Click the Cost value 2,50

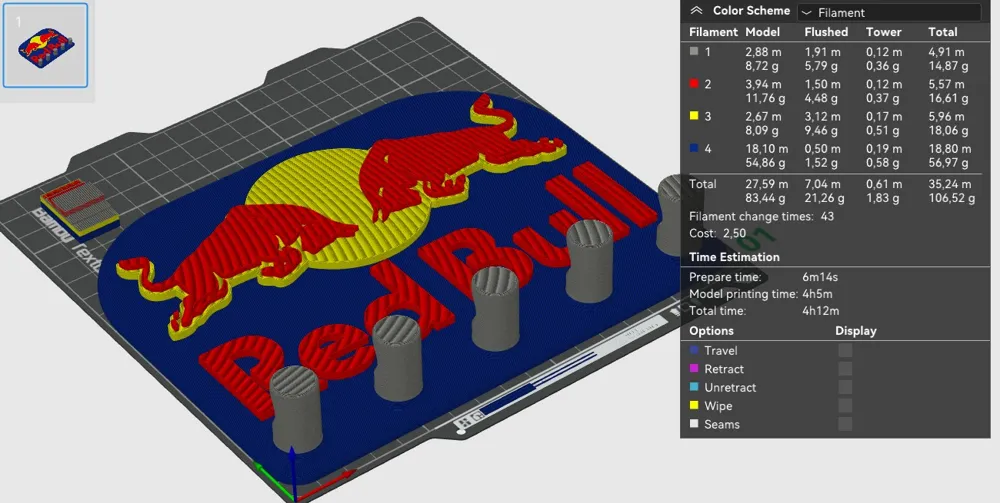[x=735, y=233]
